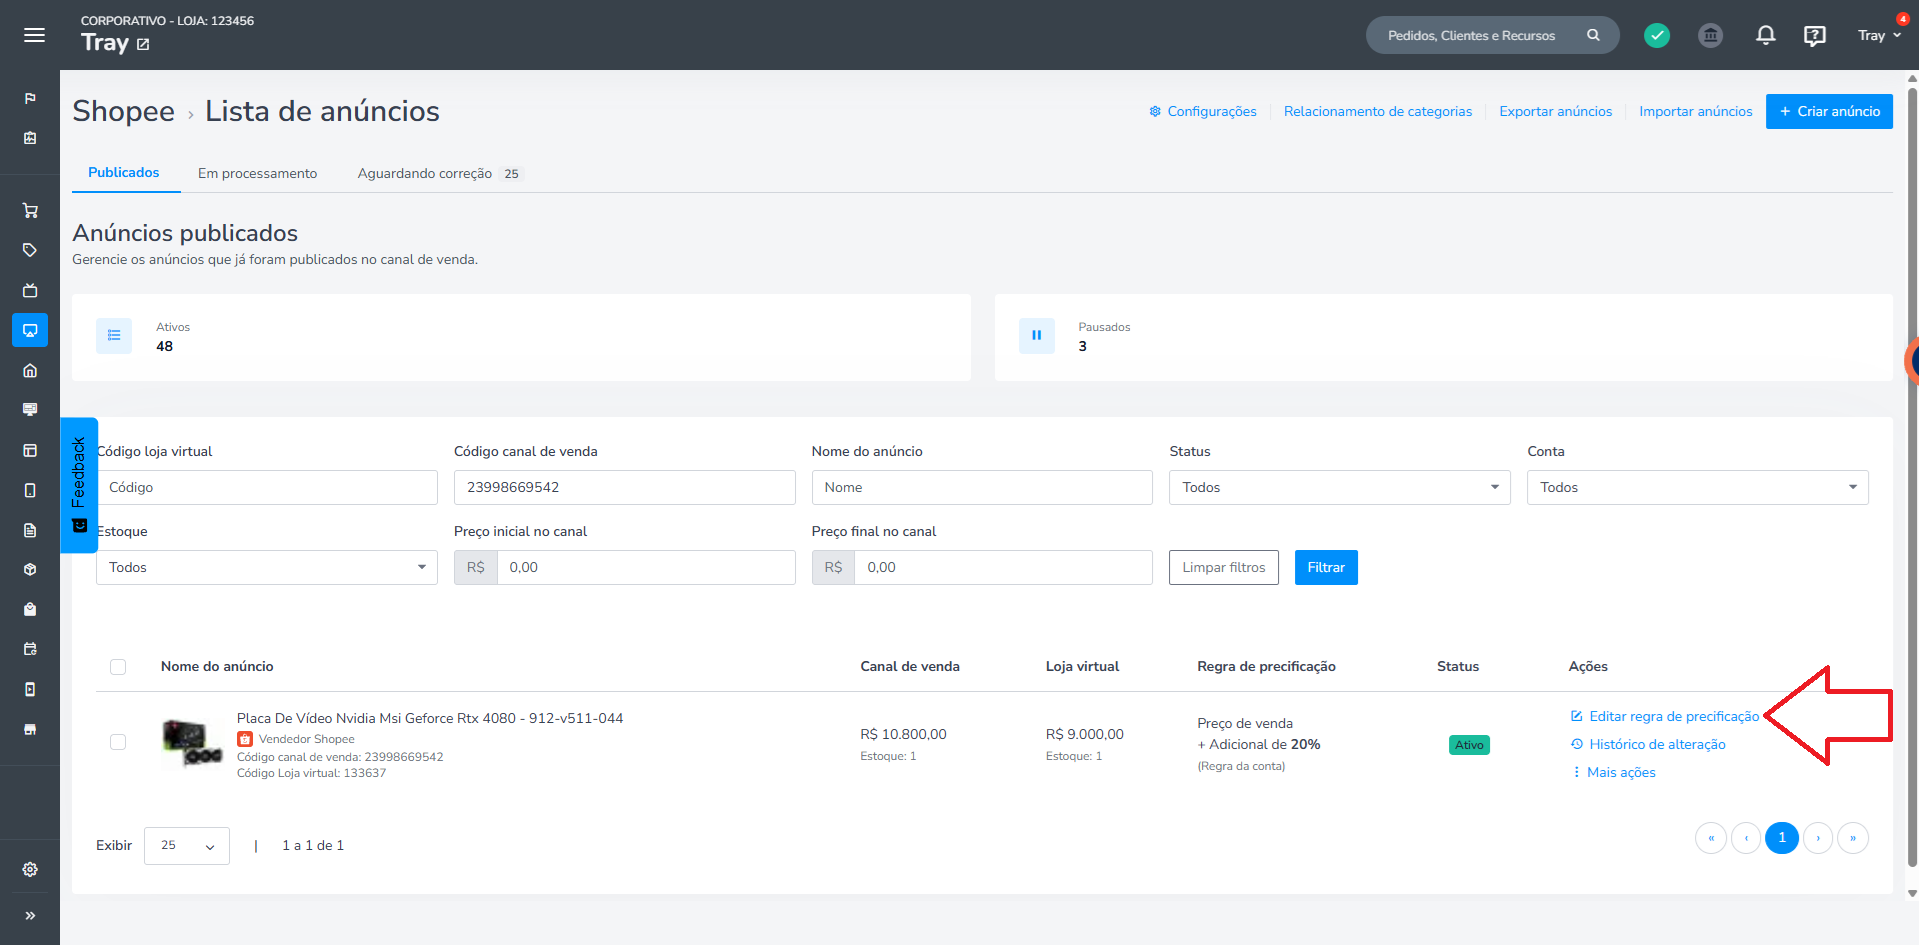Open the Conta dropdown filter
1919x945 pixels.
(x=1697, y=487)
